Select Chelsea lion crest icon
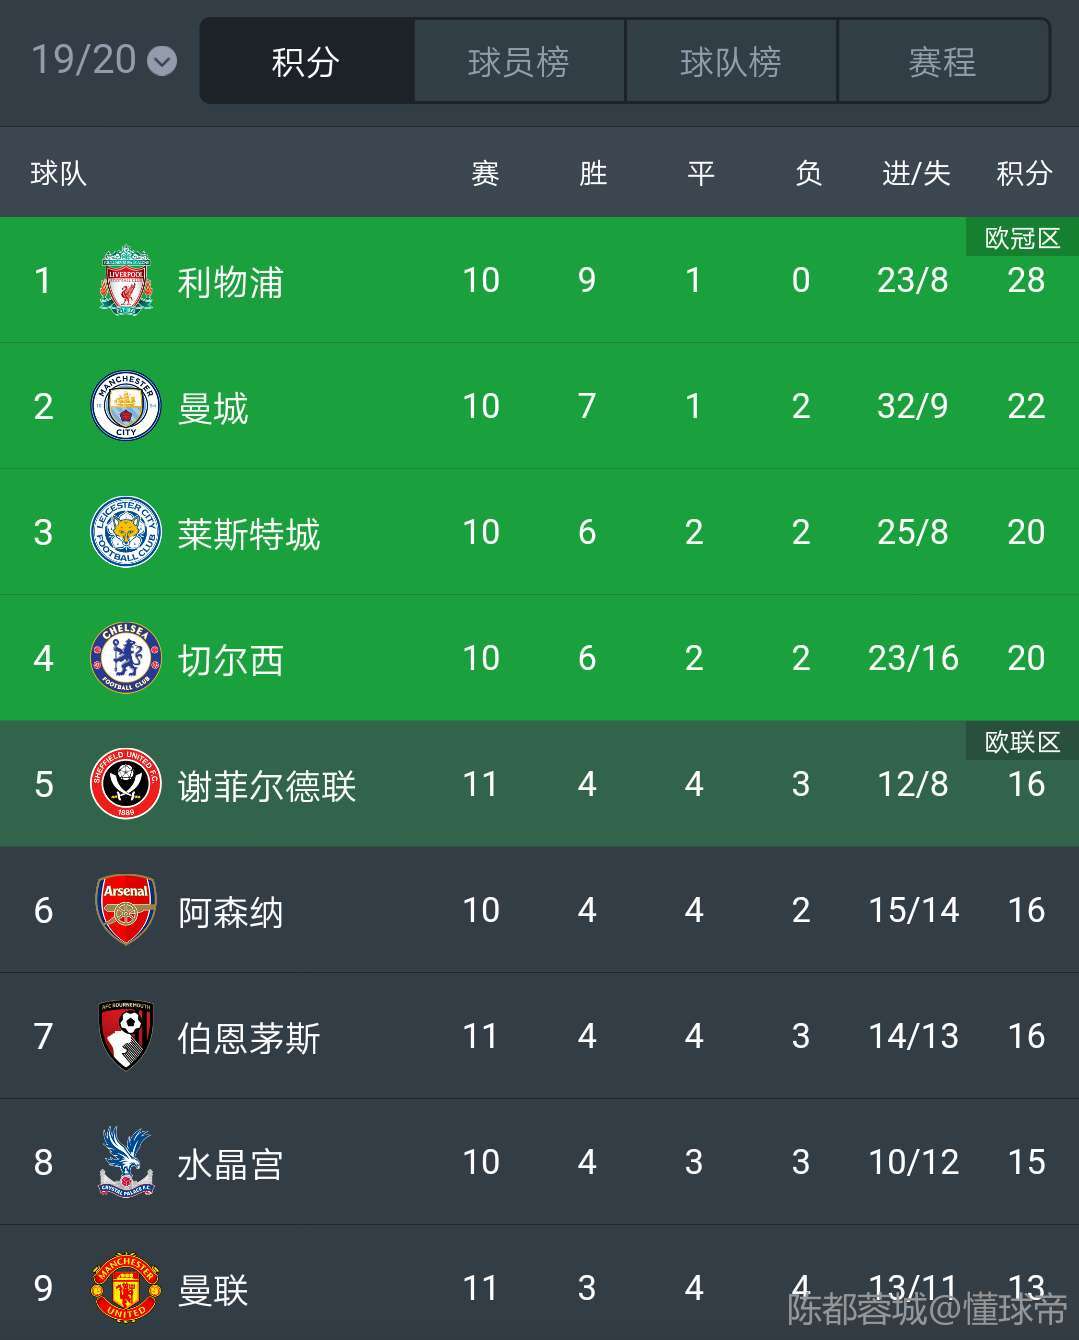 coord(126,658)
